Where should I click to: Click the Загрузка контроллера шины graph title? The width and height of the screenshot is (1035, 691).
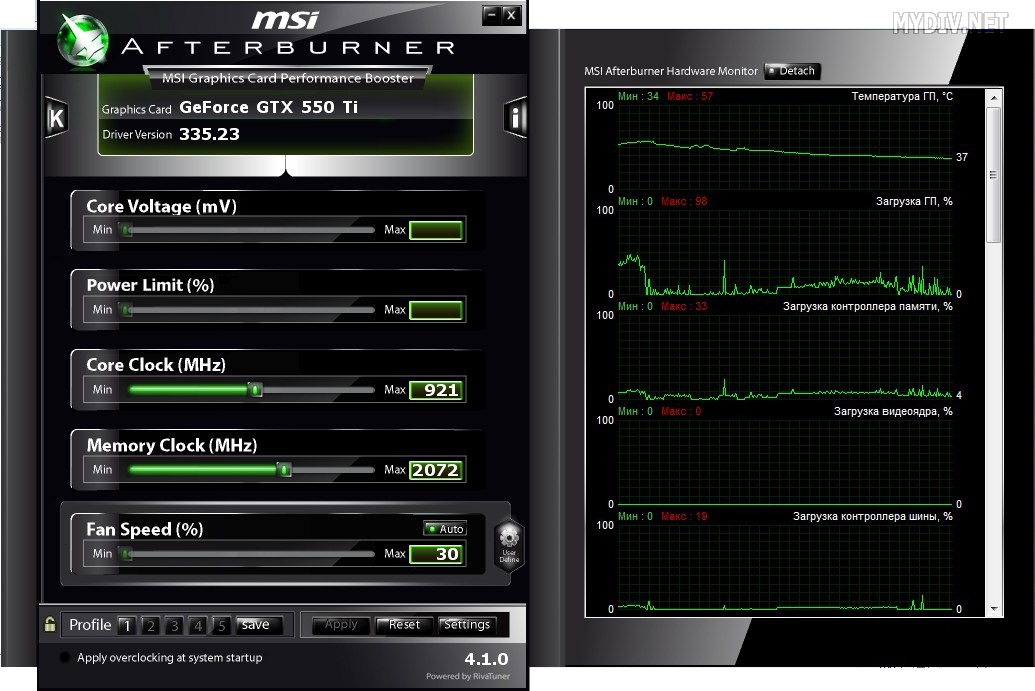pyautogui.click(x=873, y=516)
